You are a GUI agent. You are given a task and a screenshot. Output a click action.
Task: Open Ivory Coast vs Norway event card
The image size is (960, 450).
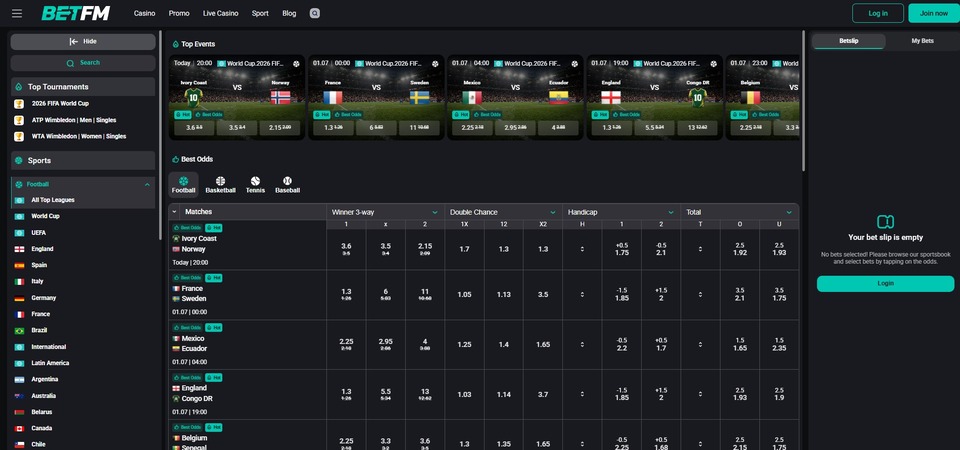(x=236, y=97)
